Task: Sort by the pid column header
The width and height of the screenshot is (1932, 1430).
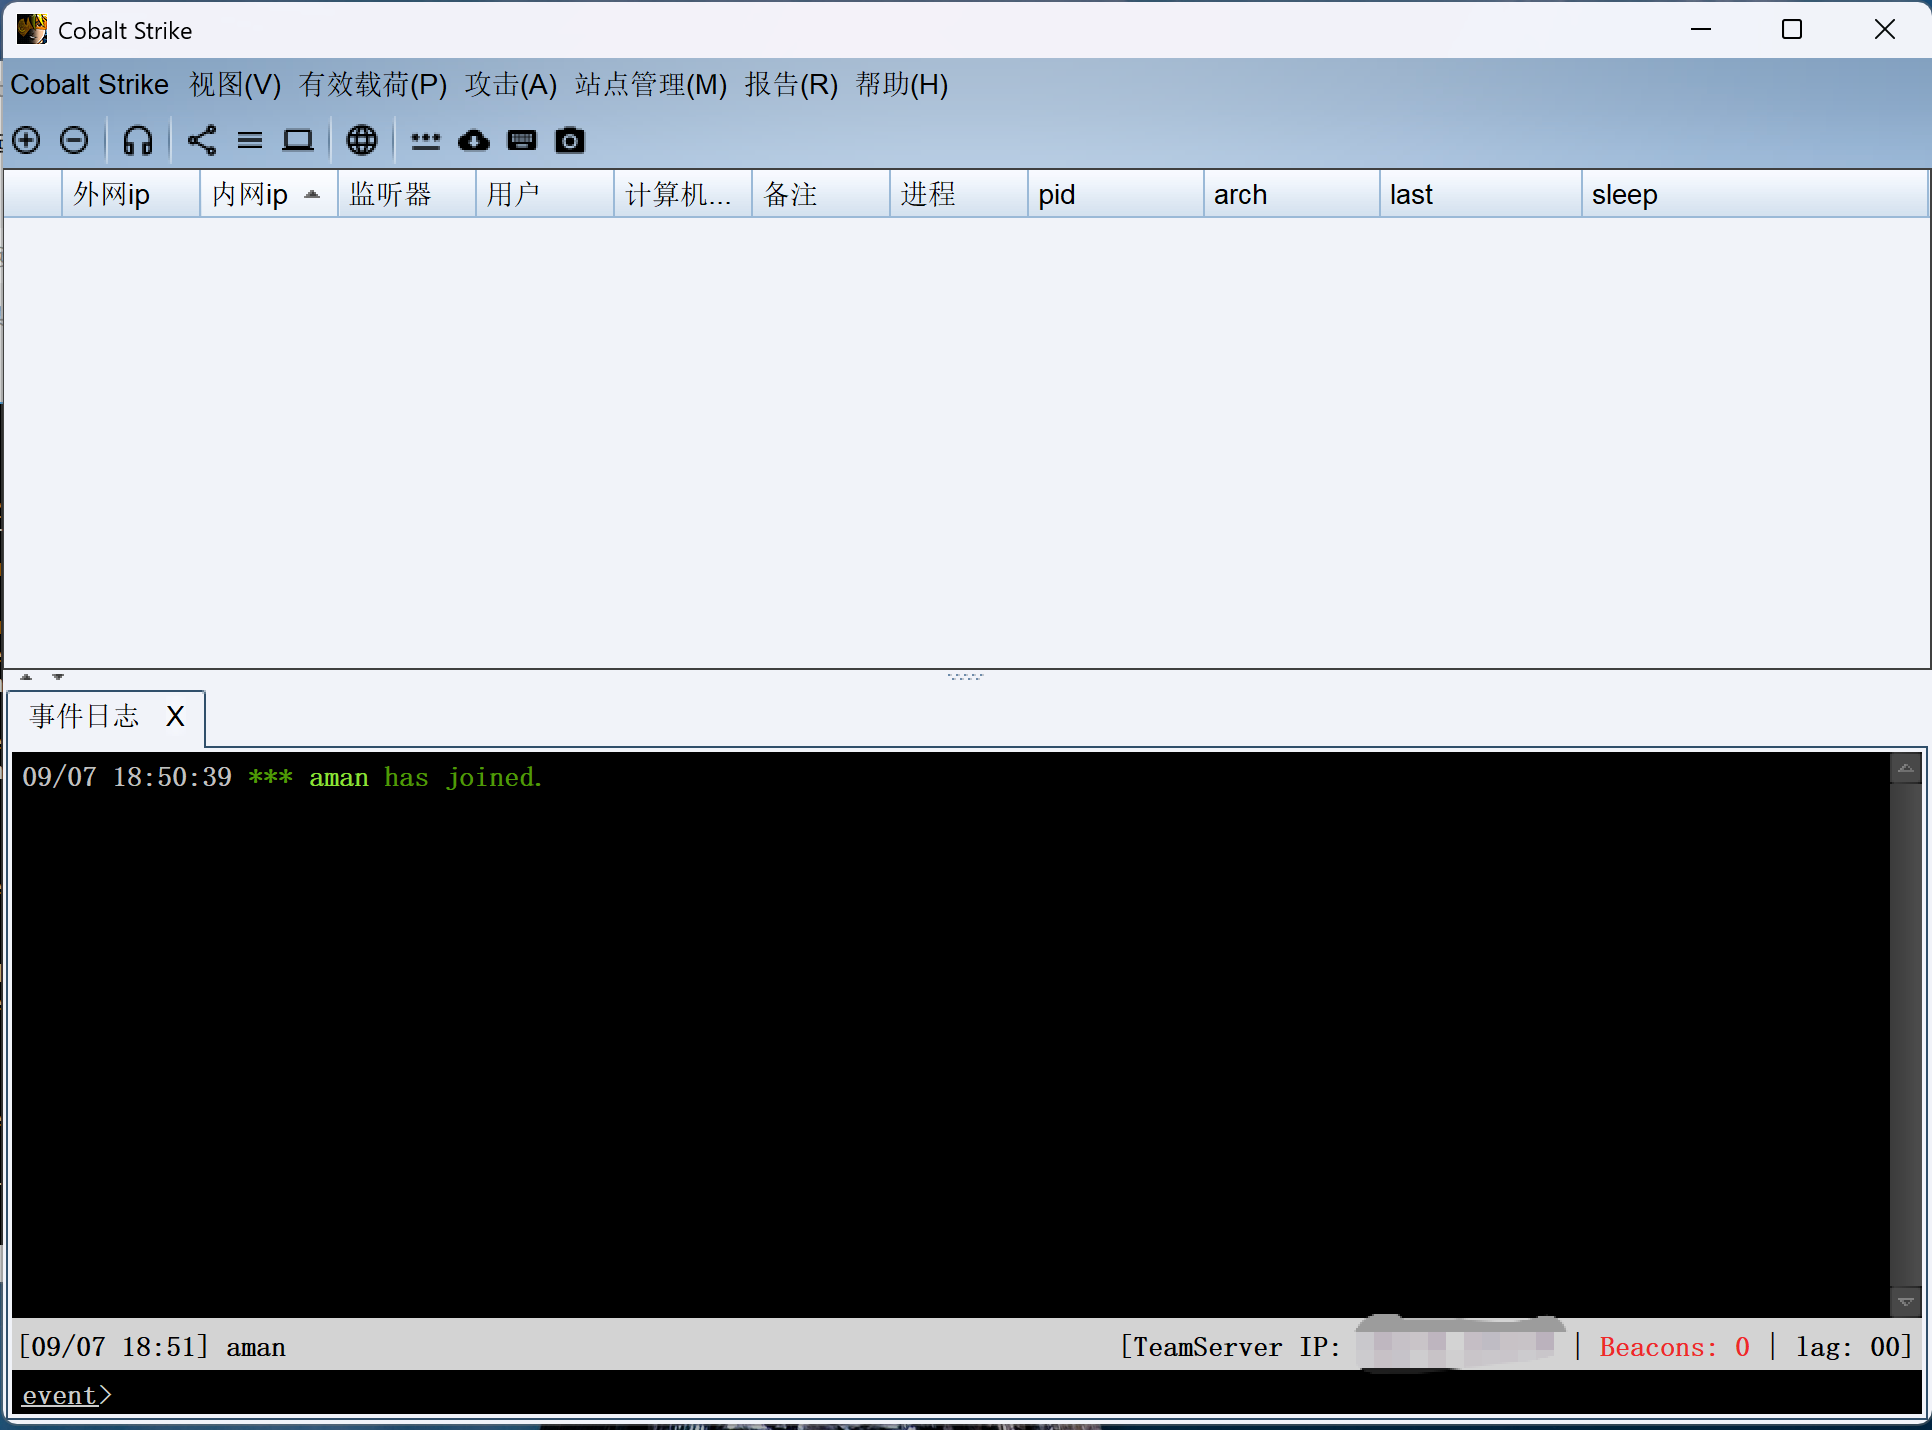Action: (x=1116, y=194)
